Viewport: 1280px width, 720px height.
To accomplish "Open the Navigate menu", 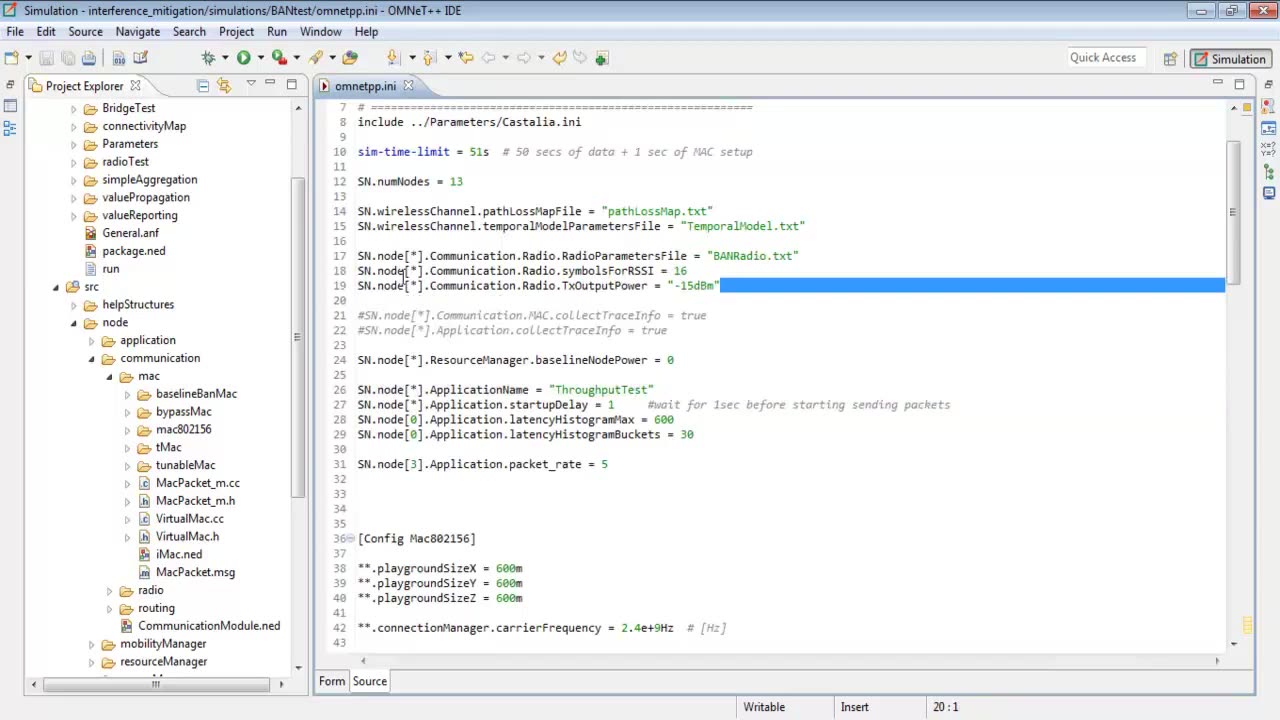I will pyautogui.click(x=137, y=32).
